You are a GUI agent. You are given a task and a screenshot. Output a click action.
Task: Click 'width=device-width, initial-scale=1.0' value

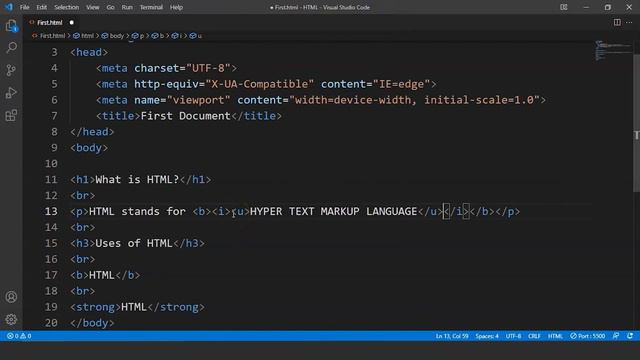click(414, 100)
